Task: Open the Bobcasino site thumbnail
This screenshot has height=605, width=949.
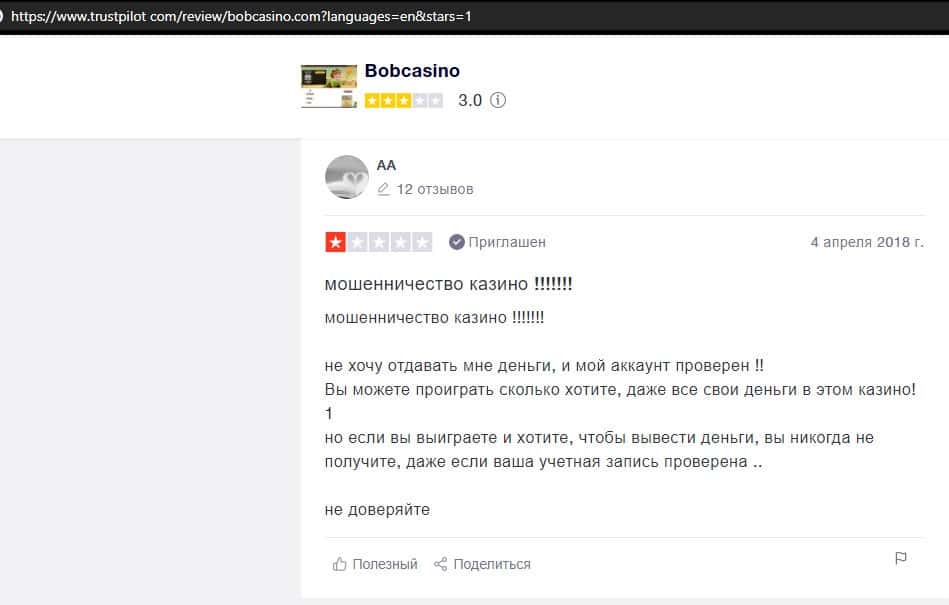Action: [x=329, y=86]
